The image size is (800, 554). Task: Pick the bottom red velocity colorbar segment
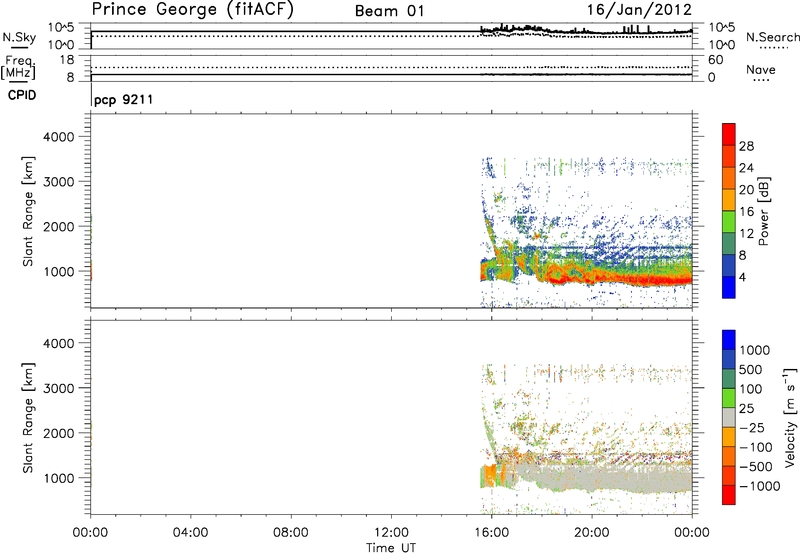pyautogui.click(x=729, y=495)
